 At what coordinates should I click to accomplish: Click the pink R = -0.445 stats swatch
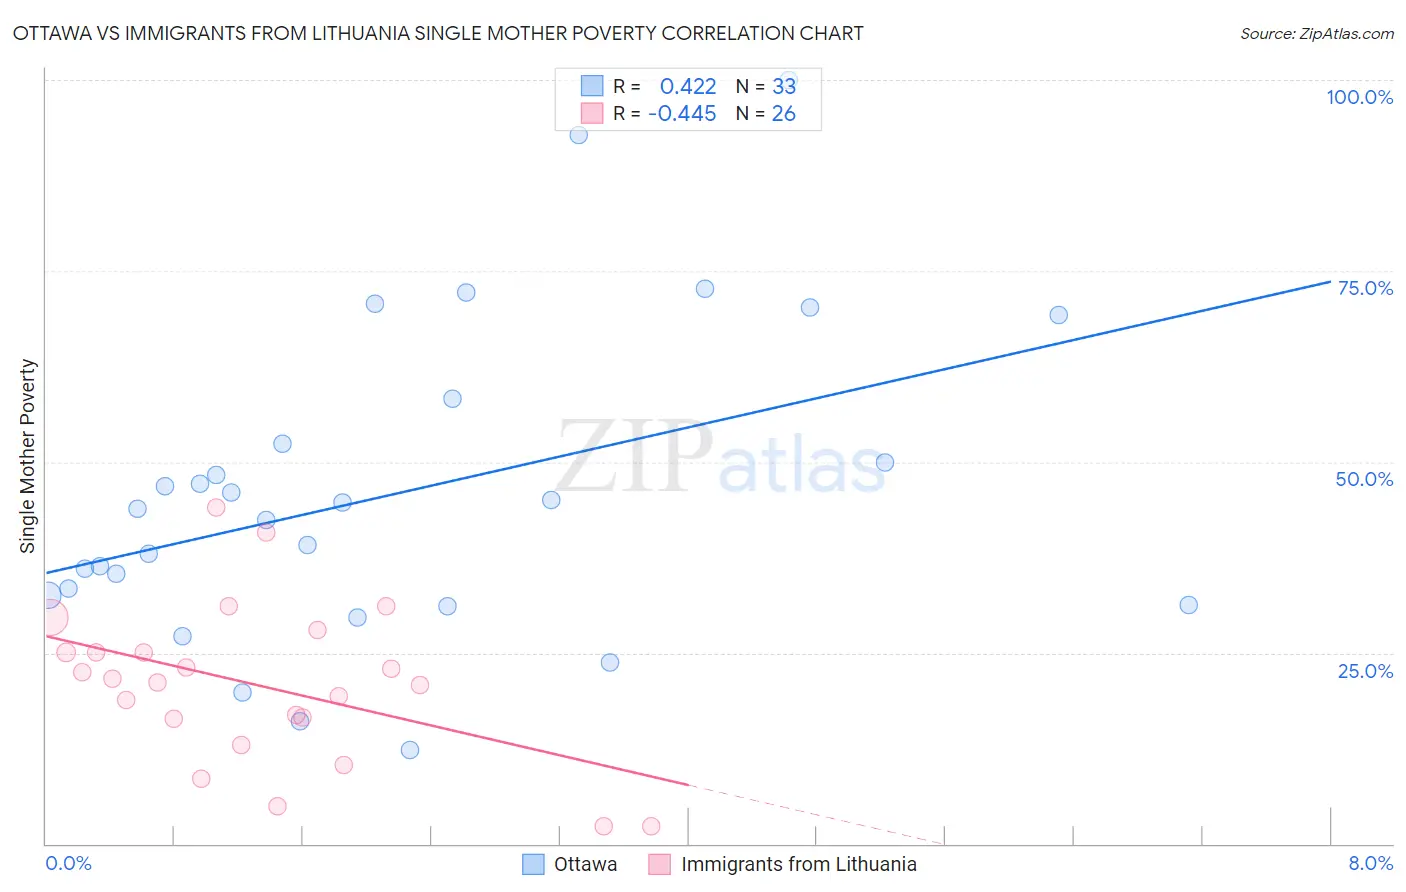[592, 113]
